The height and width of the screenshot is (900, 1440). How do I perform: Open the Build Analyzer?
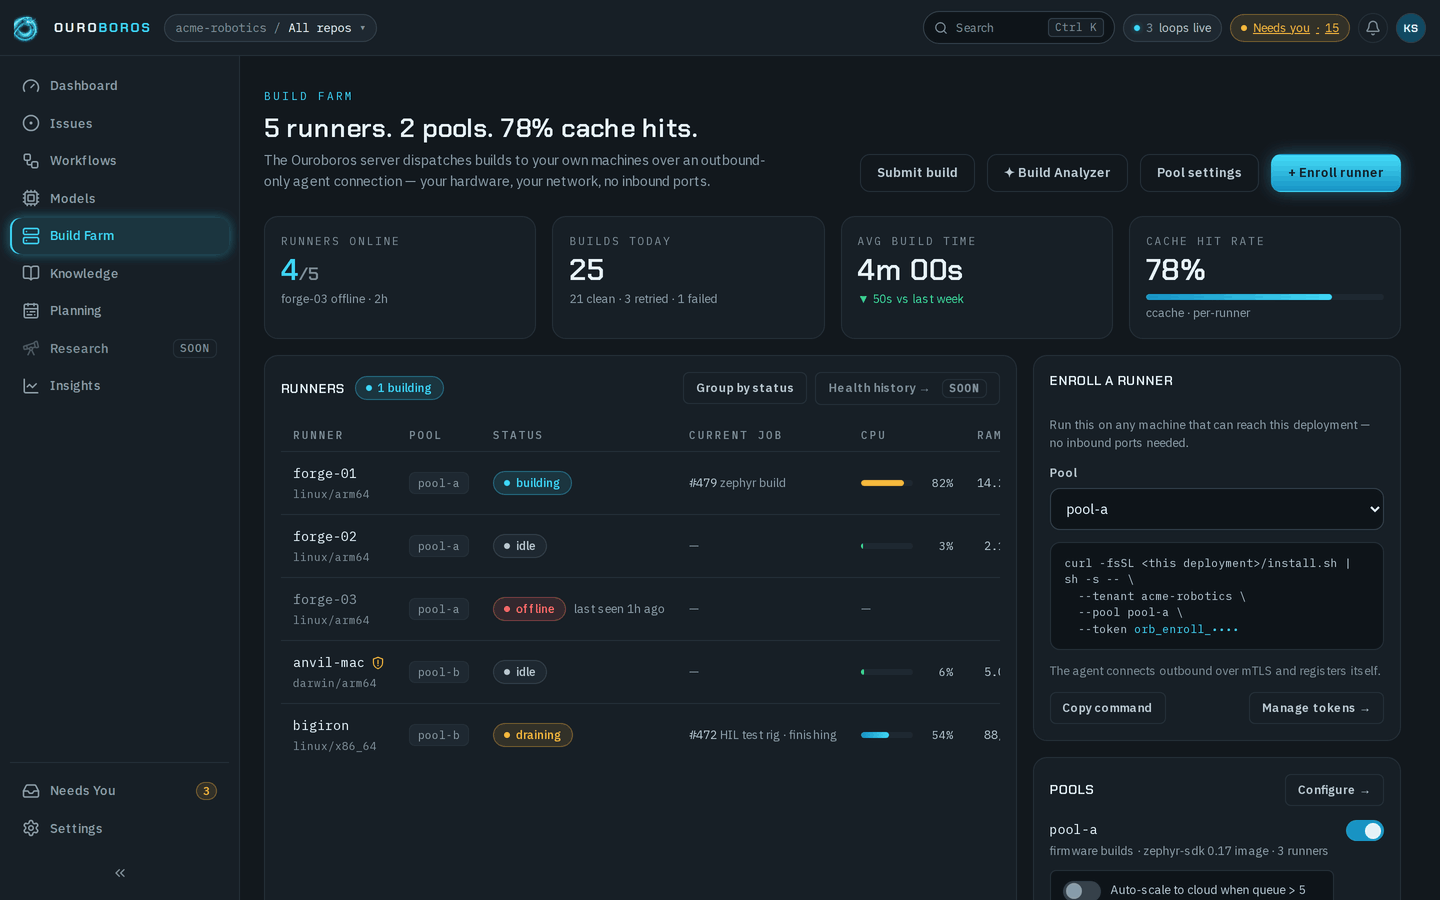pyautogui.click(x=1057, y=173)
